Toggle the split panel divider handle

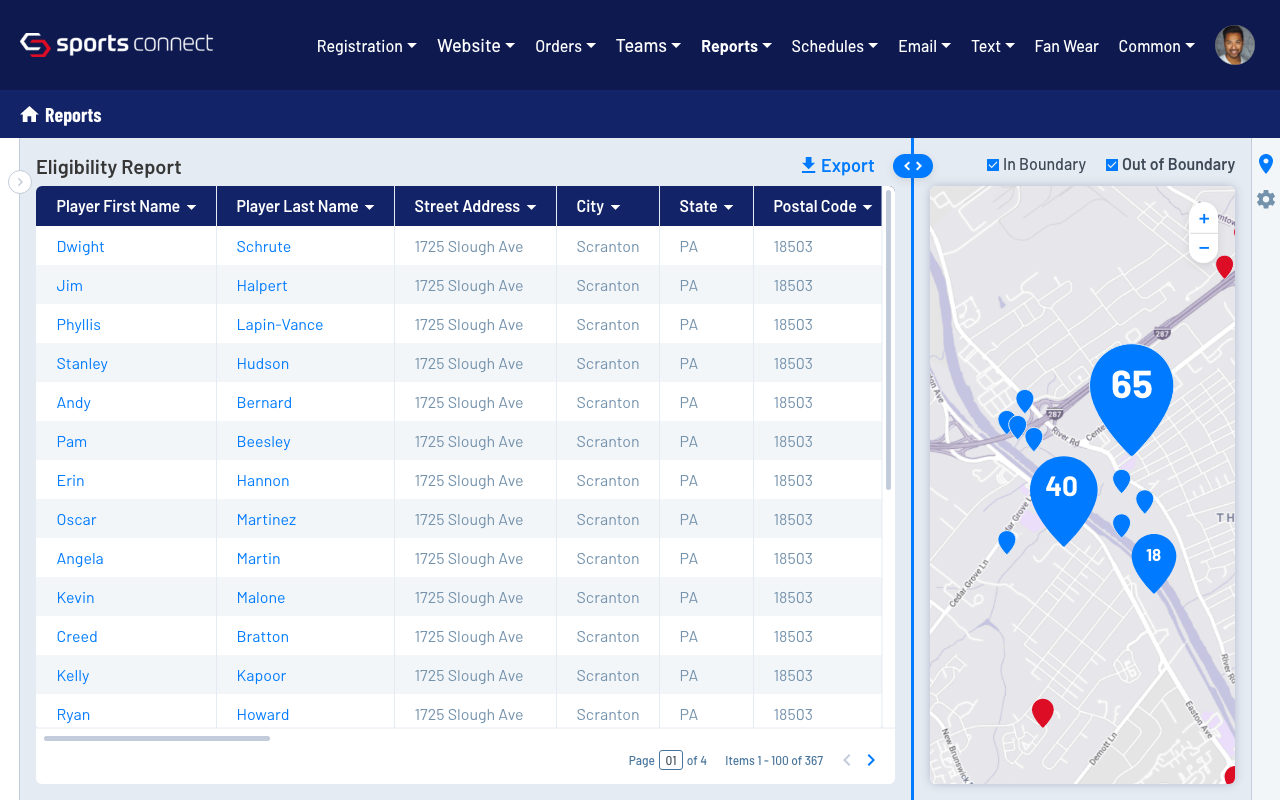[913, 166]
